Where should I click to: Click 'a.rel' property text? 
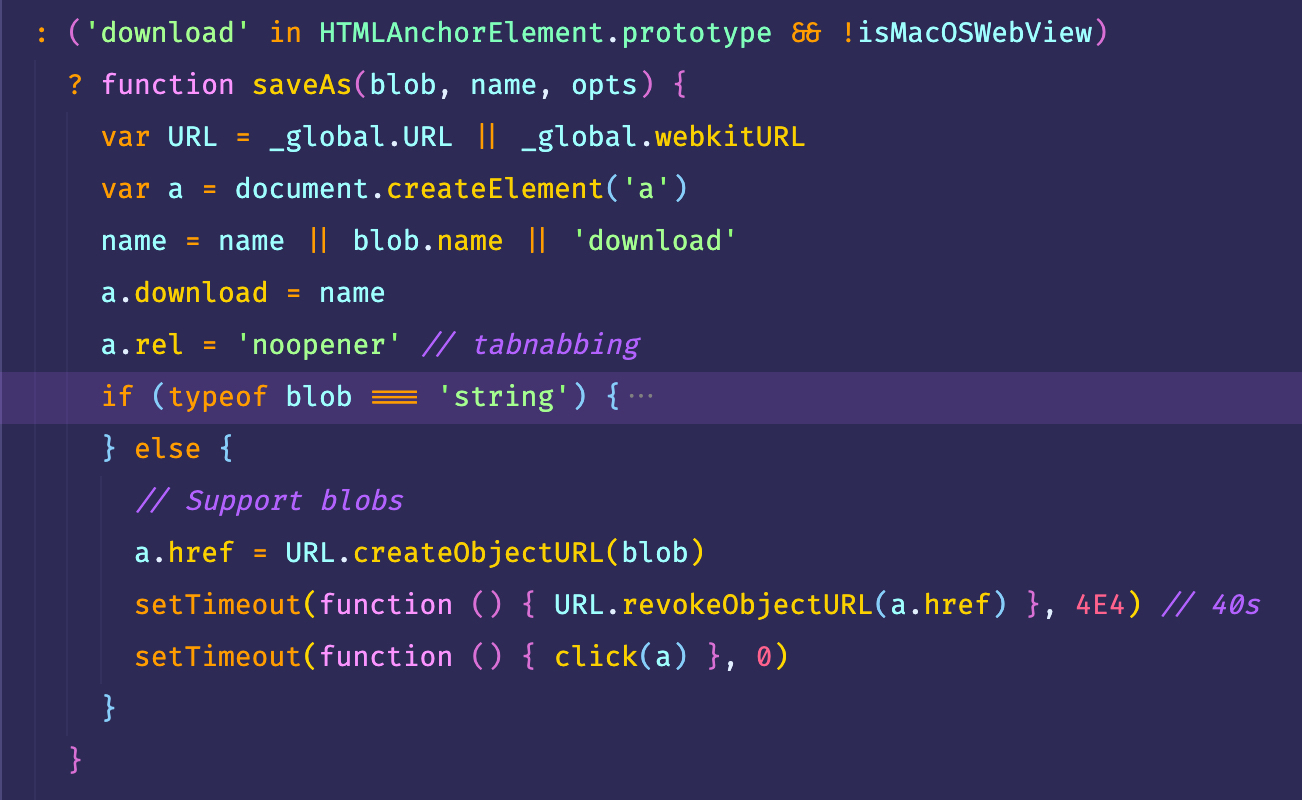[x=142, y=345]
